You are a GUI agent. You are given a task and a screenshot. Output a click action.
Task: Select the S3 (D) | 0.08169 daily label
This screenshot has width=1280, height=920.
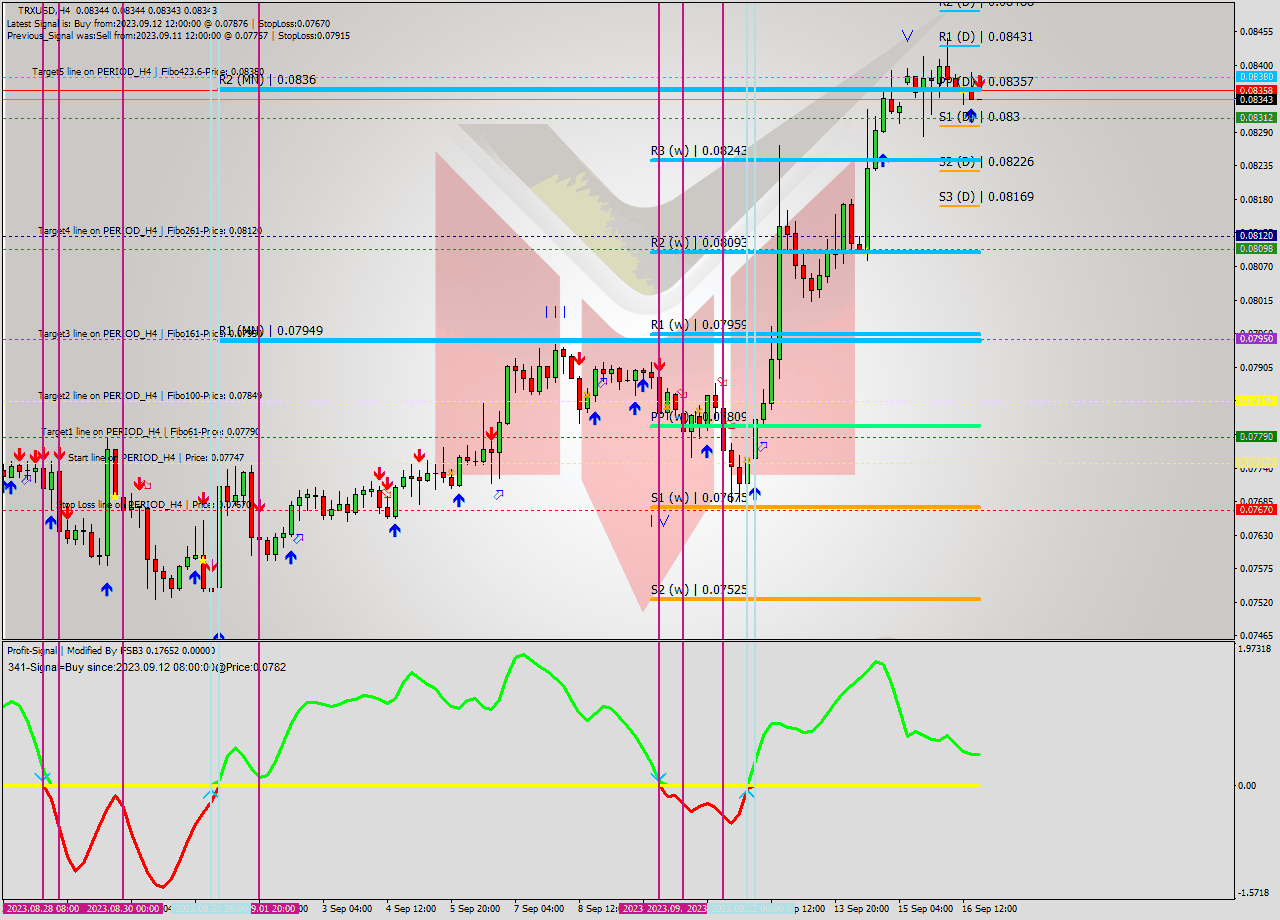tap(986, 197)
